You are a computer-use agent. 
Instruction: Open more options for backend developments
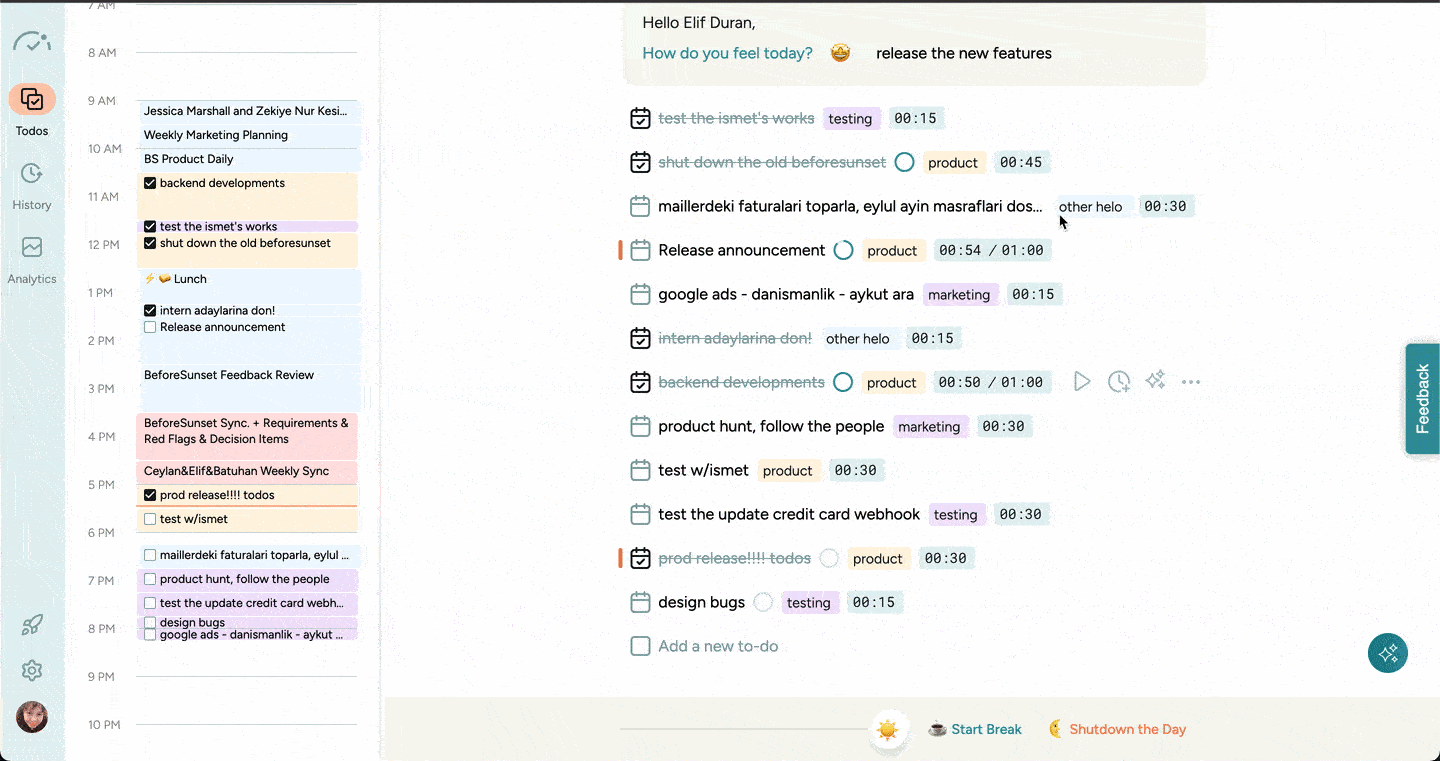pos(1191,382)
